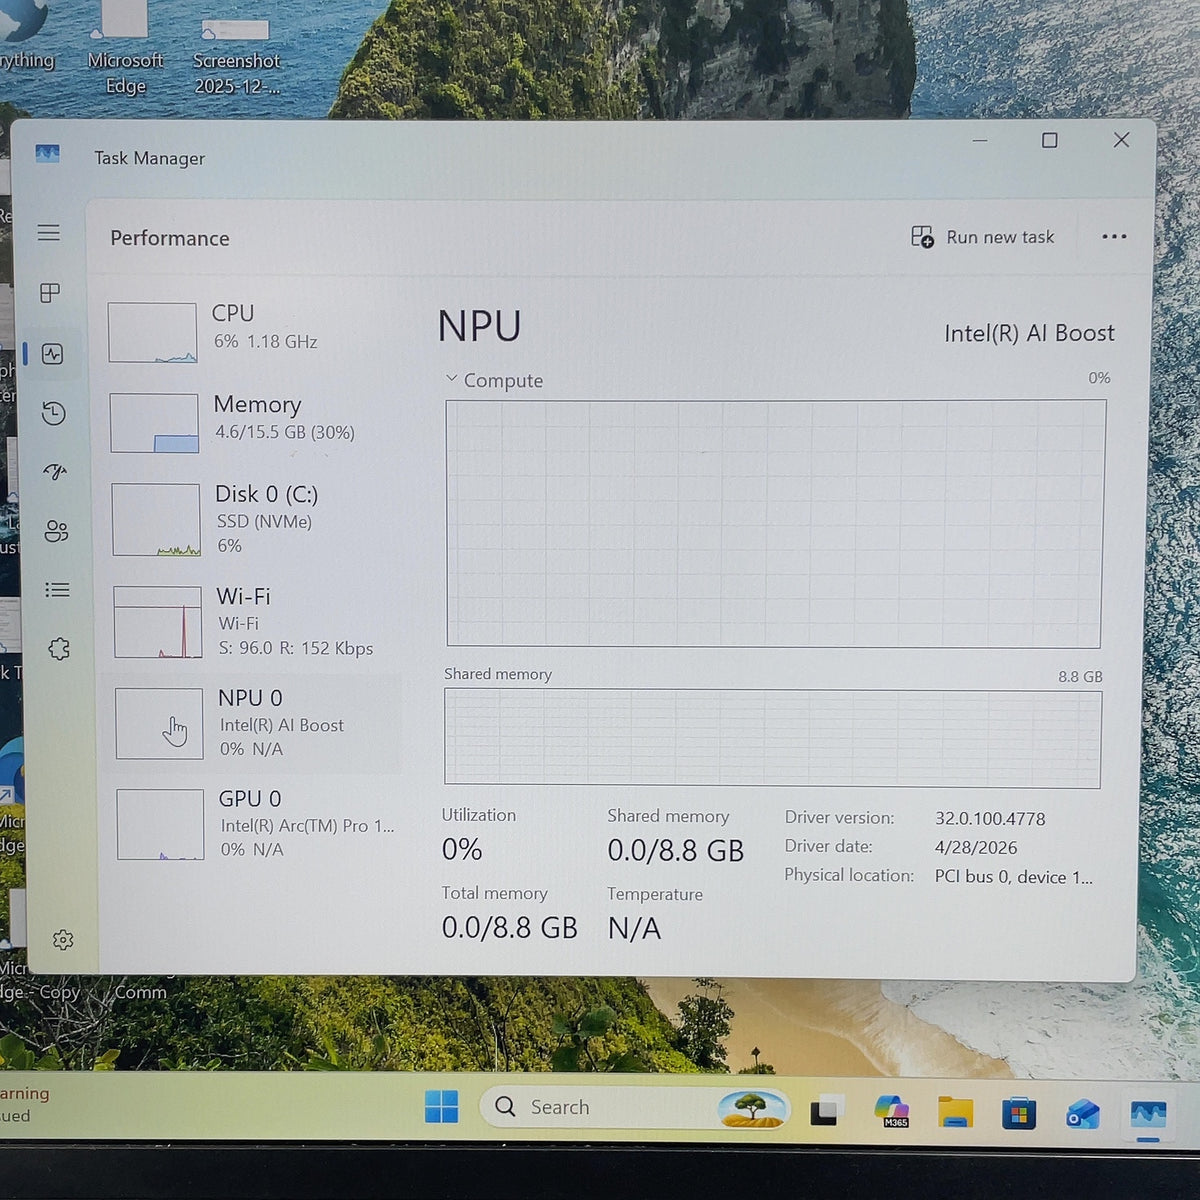
Task: Open Microsoft Store taskbar icon
Action: click(1019, 1113)
